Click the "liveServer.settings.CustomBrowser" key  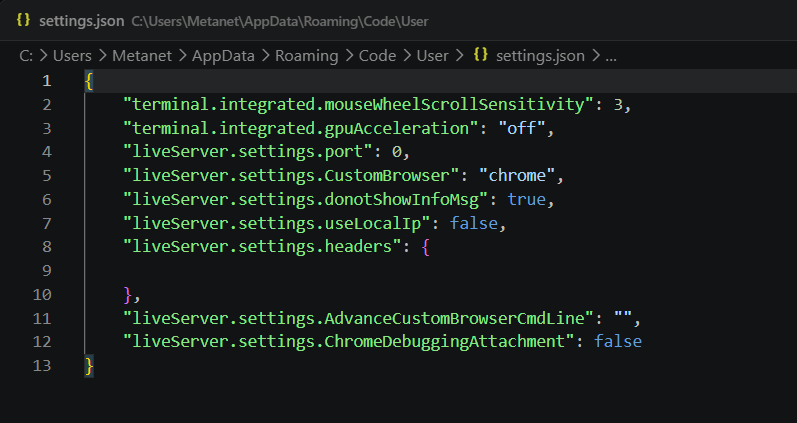pyautogui.click(x=291, y=175)
